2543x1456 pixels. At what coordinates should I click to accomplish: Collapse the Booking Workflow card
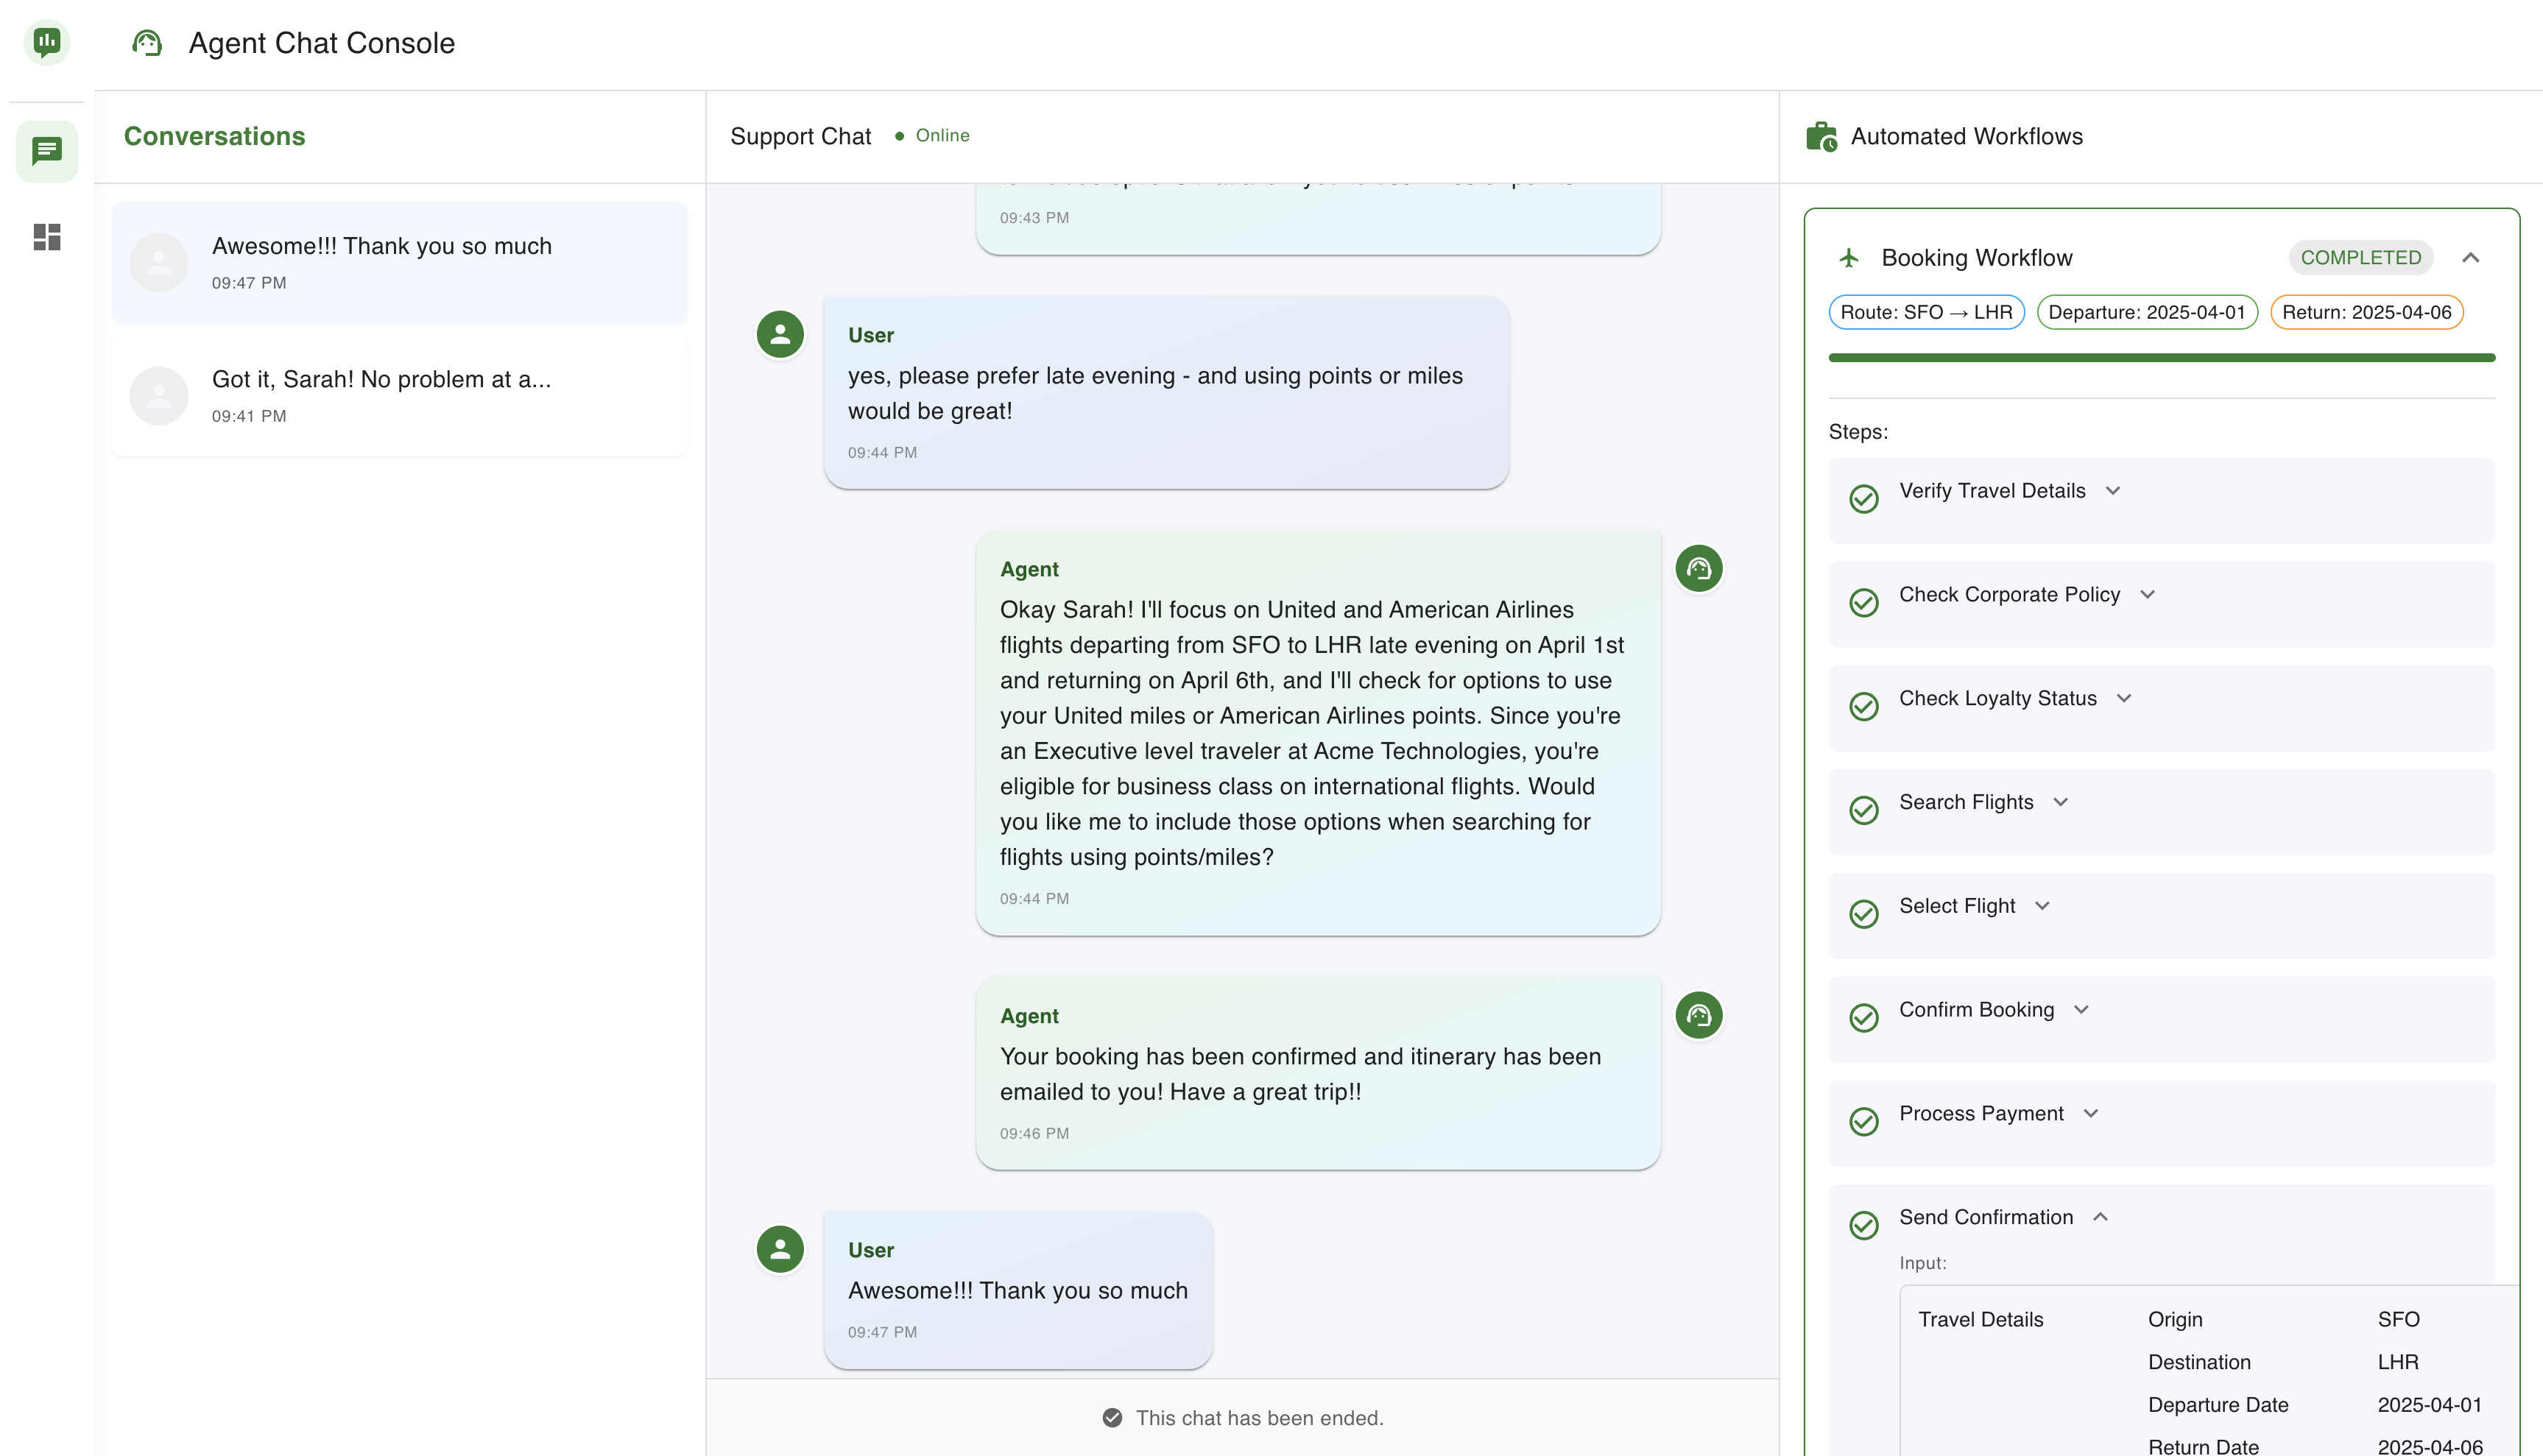tap(2470, 258)
